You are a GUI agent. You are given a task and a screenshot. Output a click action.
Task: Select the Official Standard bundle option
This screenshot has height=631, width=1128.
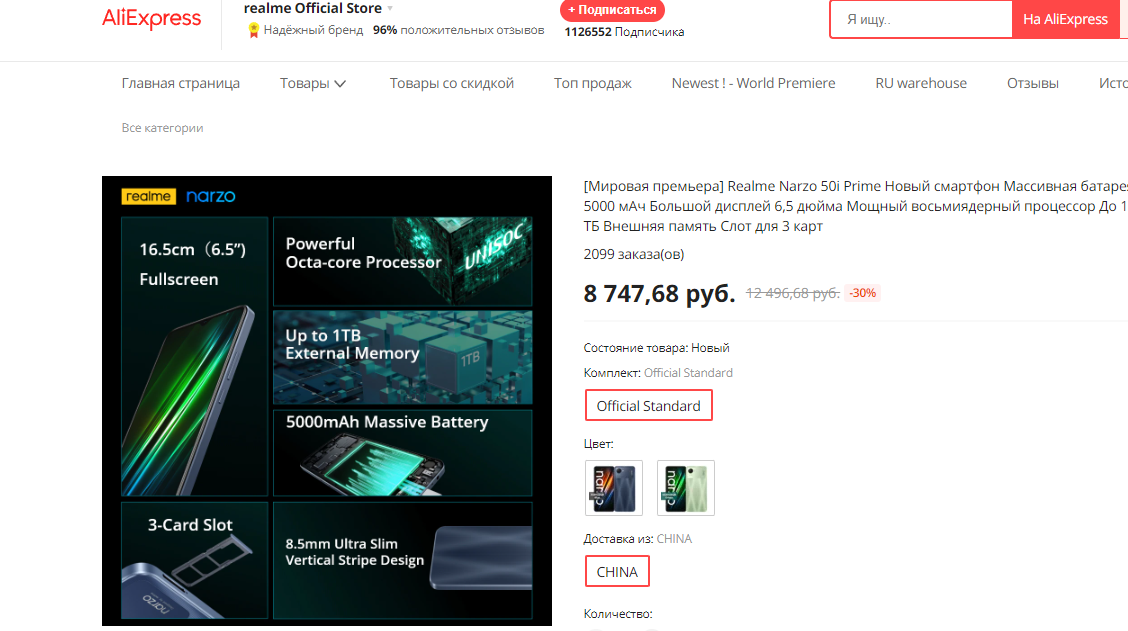649,406
